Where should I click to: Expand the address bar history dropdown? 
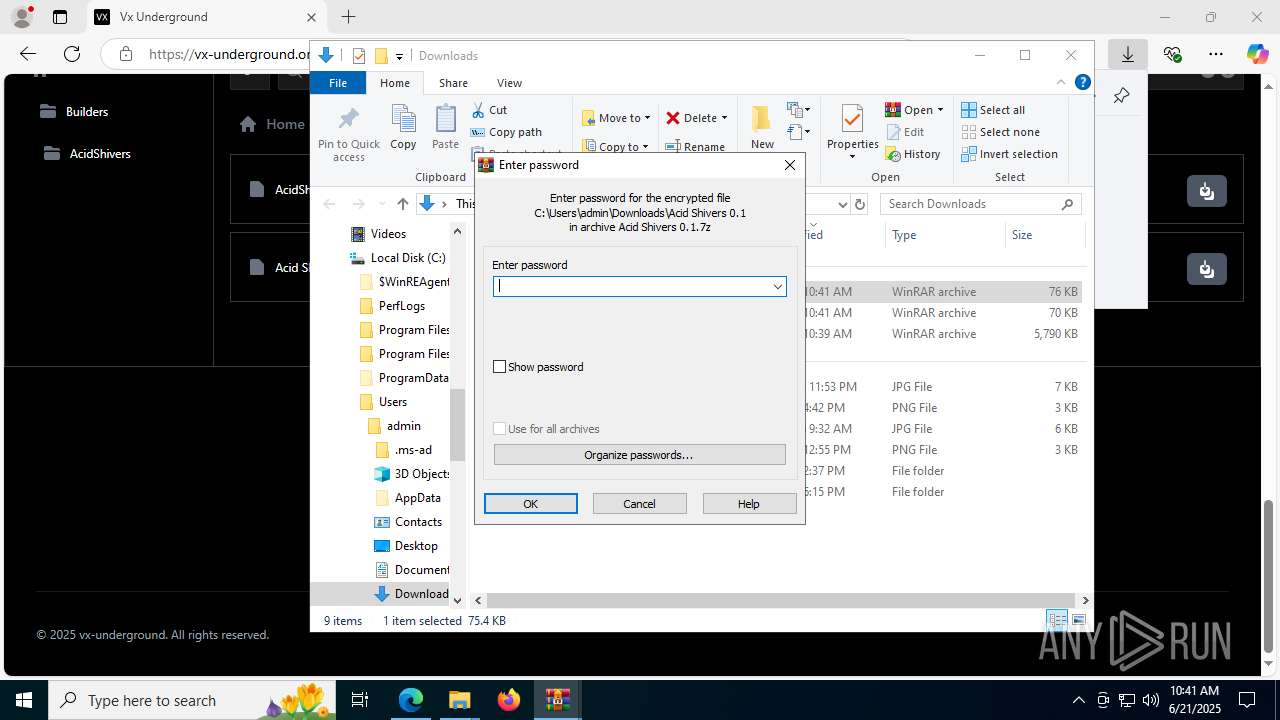coord(842,204)
